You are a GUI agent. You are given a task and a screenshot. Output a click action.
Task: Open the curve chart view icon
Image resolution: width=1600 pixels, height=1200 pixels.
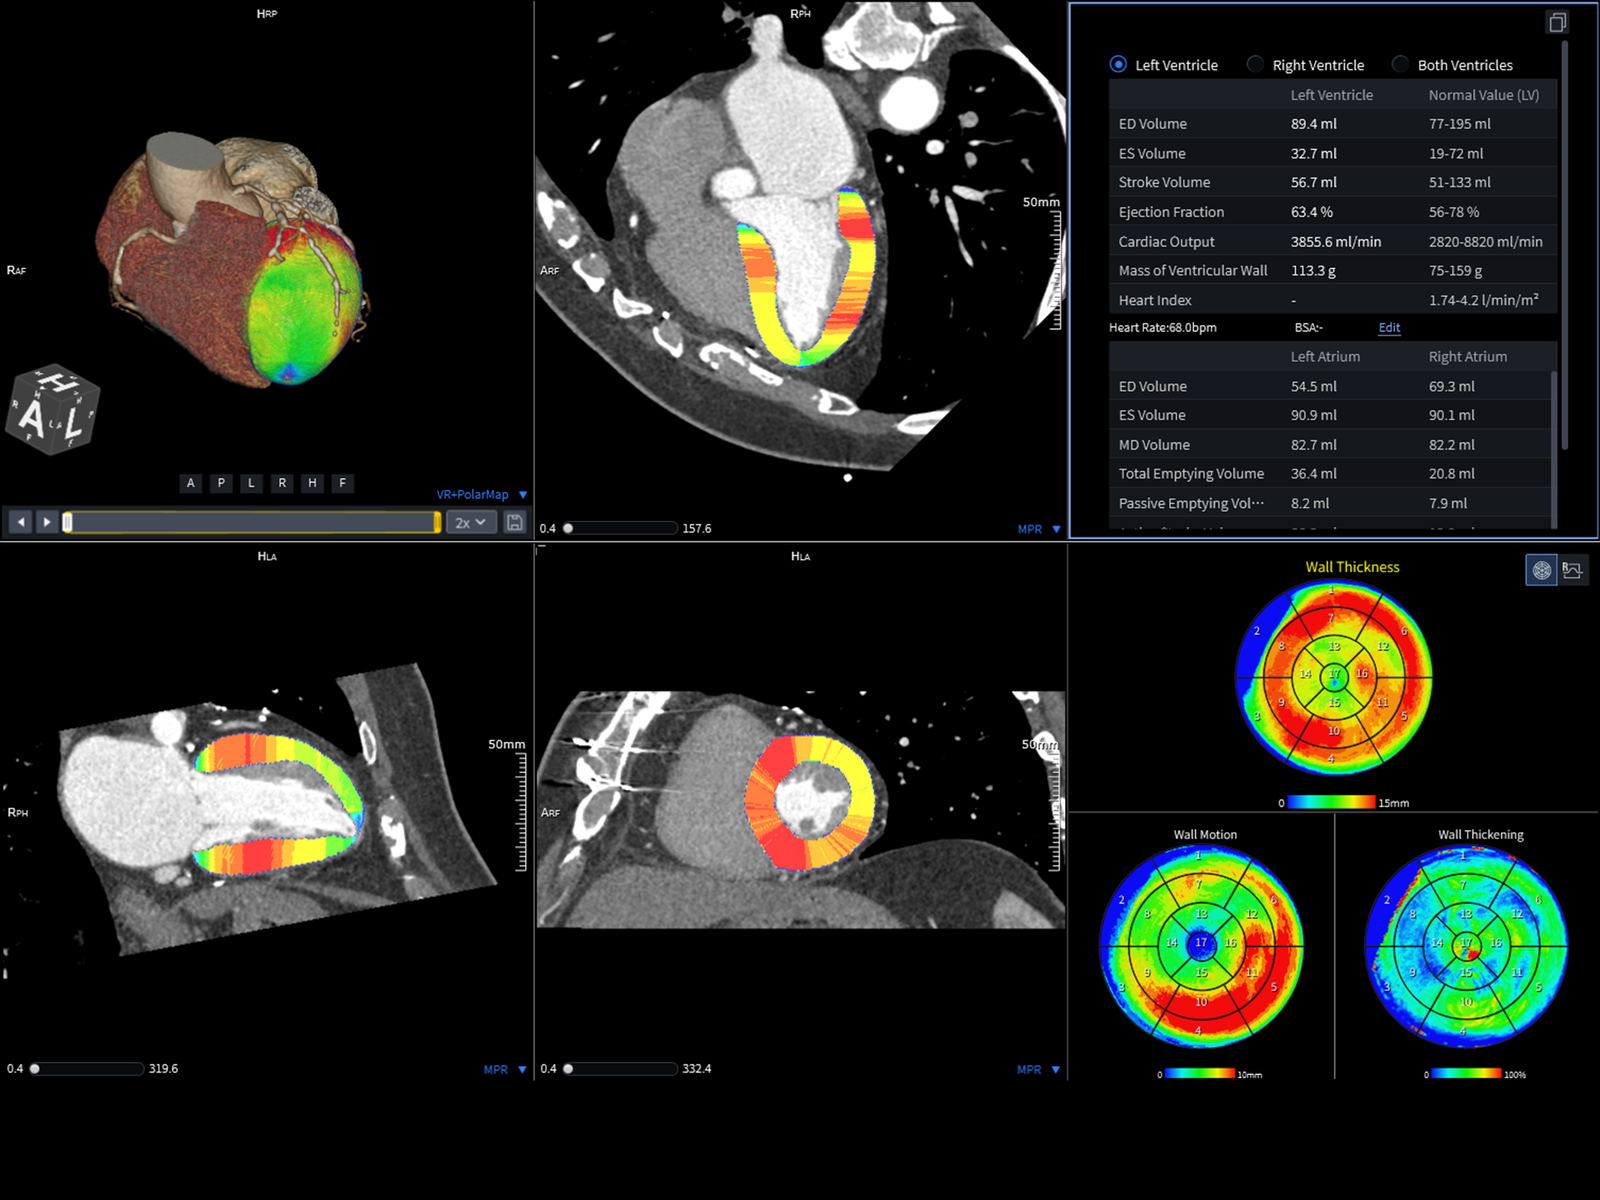tap(1573, 570)
